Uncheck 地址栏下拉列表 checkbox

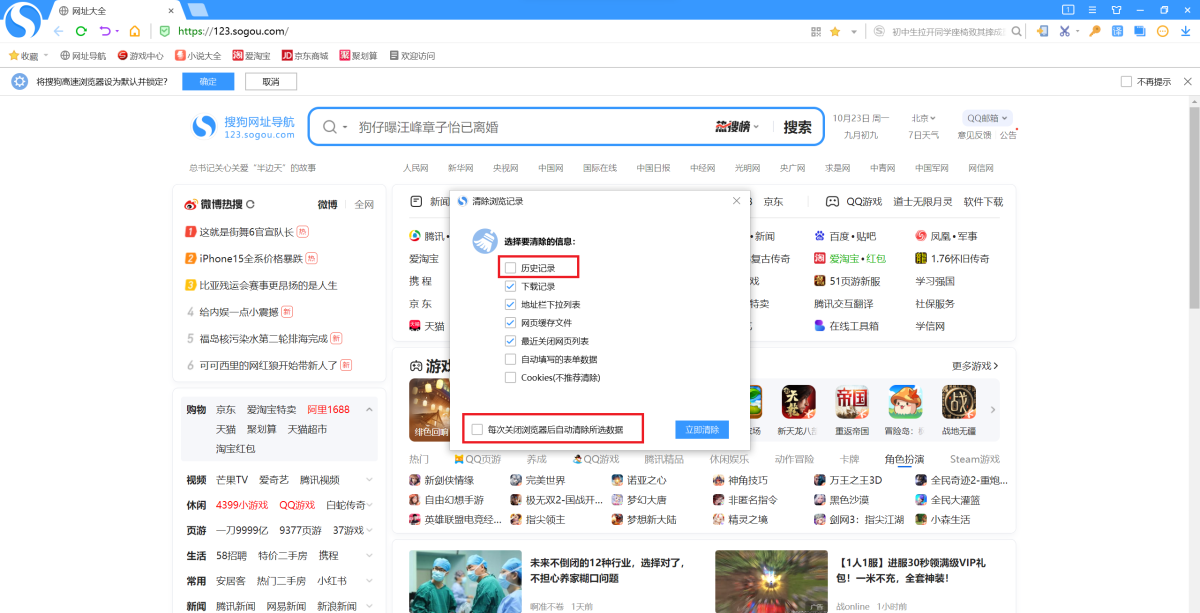click(510, 304)
